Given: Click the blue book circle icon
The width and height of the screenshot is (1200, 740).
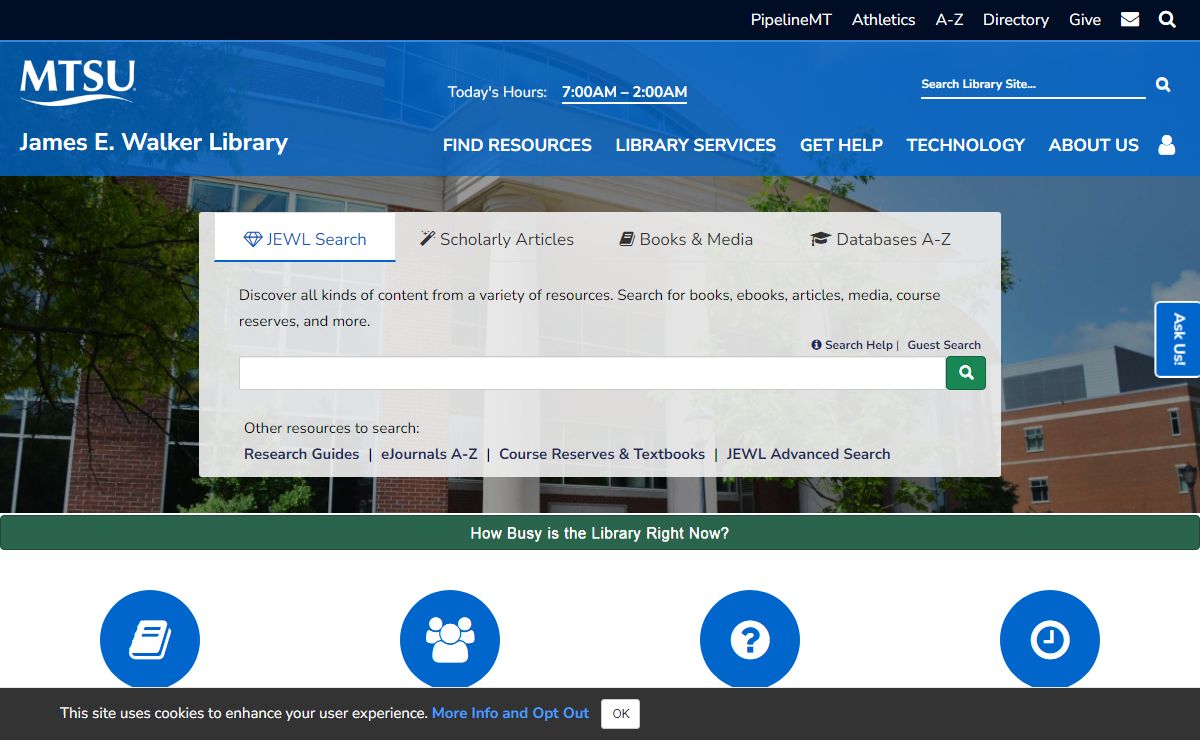Looking at the screenshot, I should coord(150,640).
